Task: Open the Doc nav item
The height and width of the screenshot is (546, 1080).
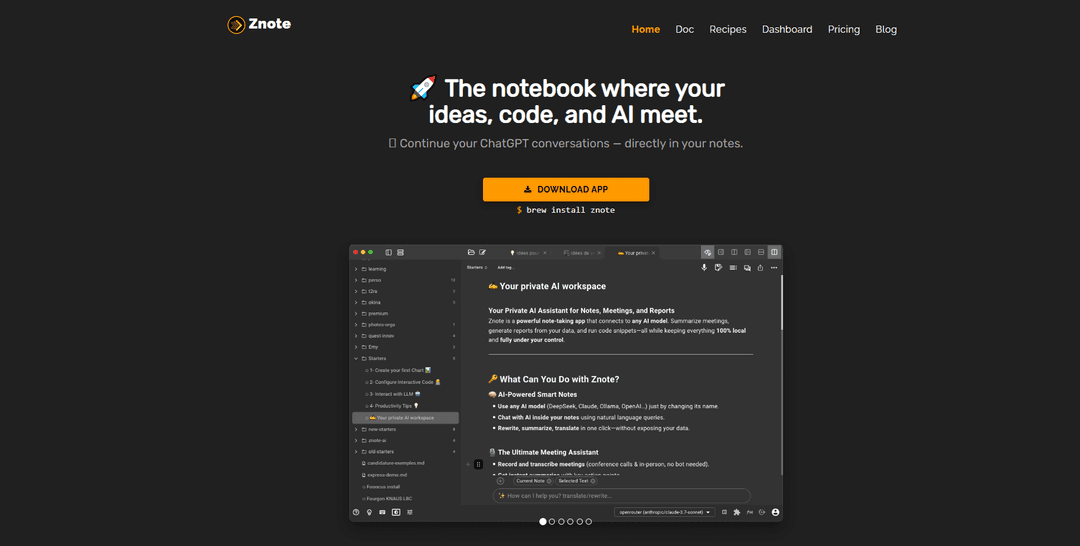Action: coord(685,30)
